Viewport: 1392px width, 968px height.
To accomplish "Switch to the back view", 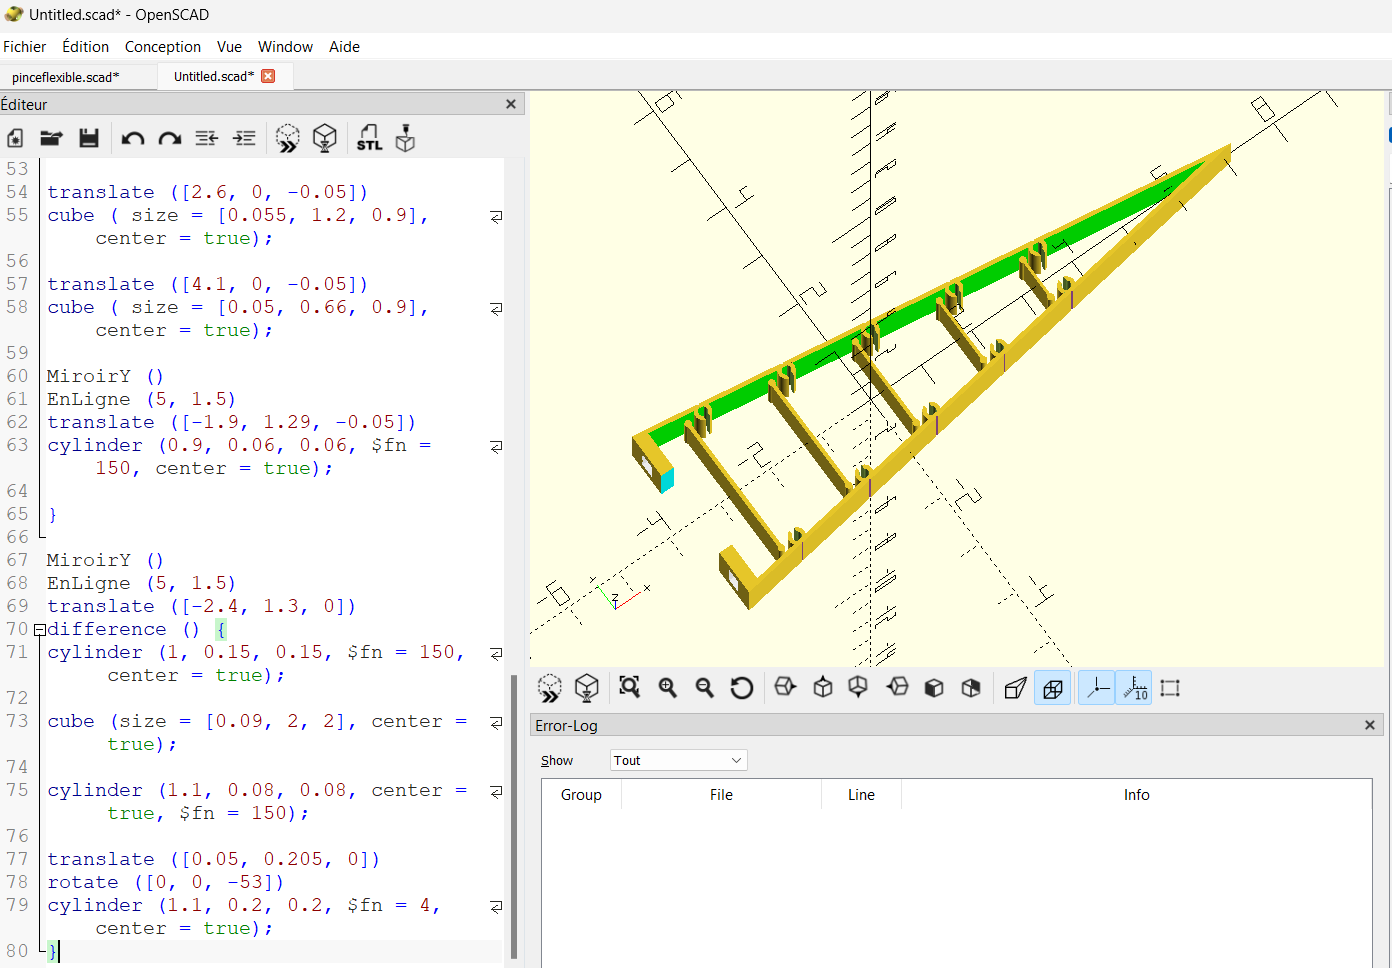I will coord(971,687).
